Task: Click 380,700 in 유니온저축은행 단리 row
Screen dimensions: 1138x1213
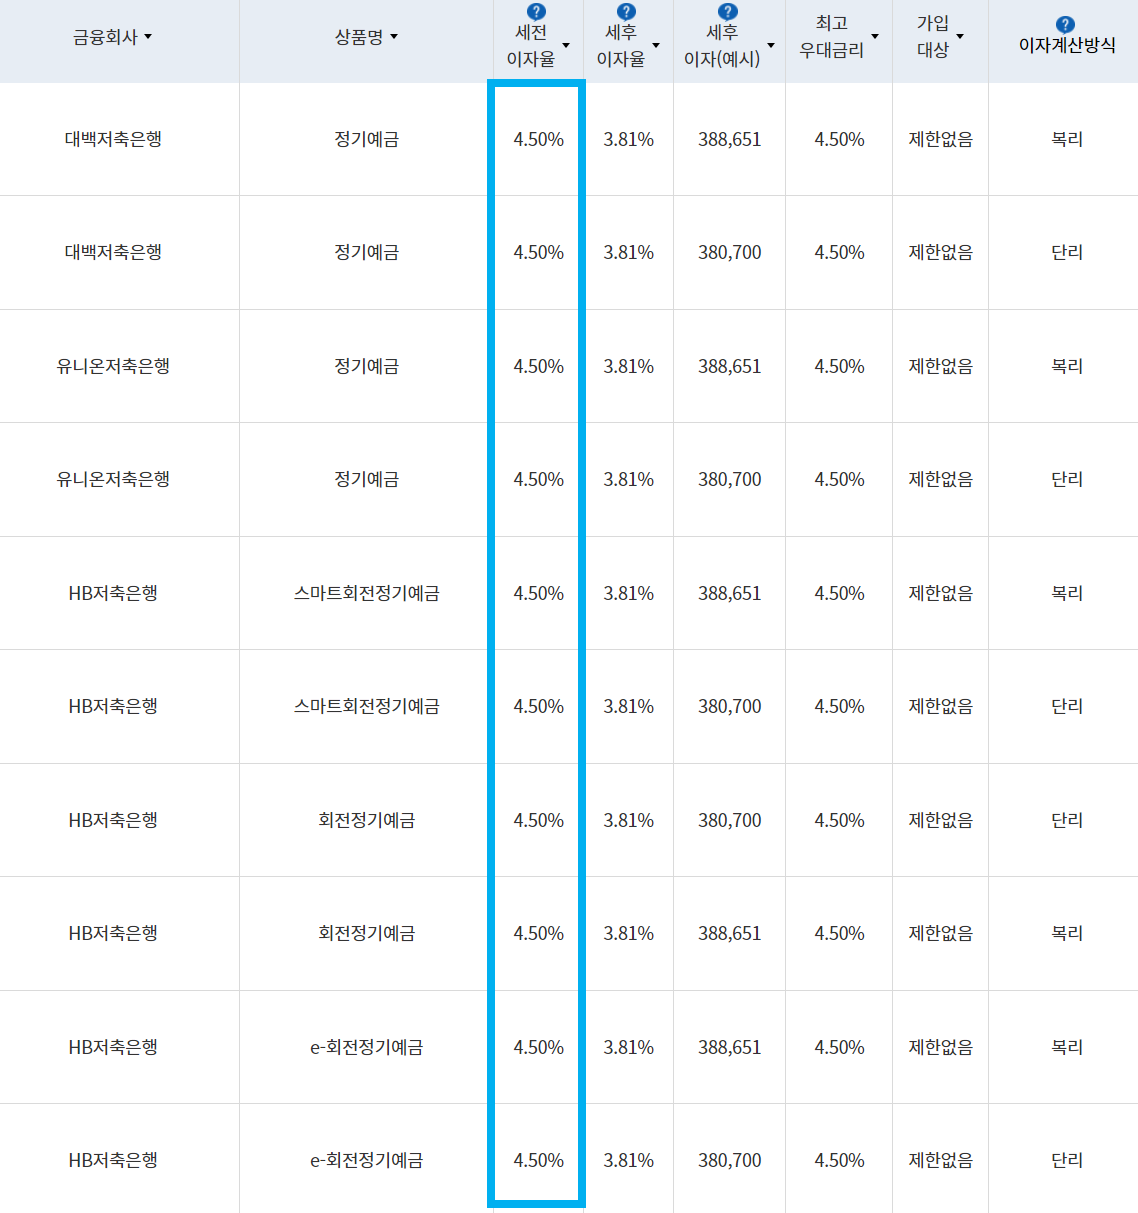Action: pyautogui.click(x=730, y=479)
